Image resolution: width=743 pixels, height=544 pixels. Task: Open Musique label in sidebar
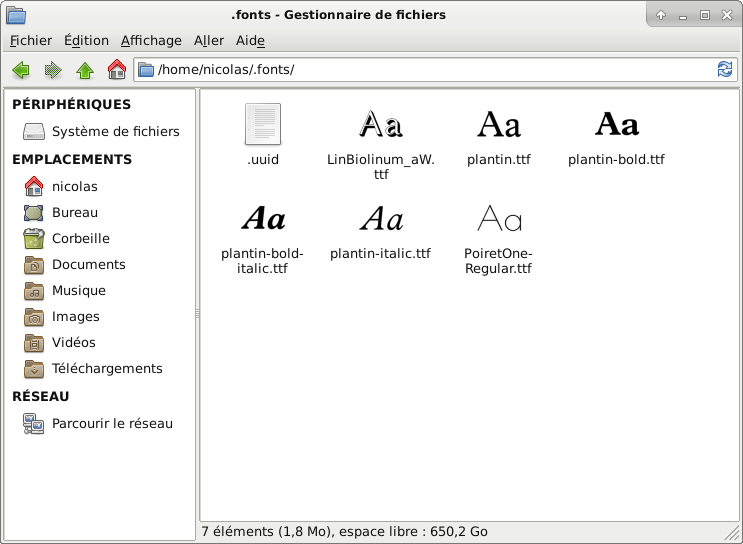click(x=79, y=290)
